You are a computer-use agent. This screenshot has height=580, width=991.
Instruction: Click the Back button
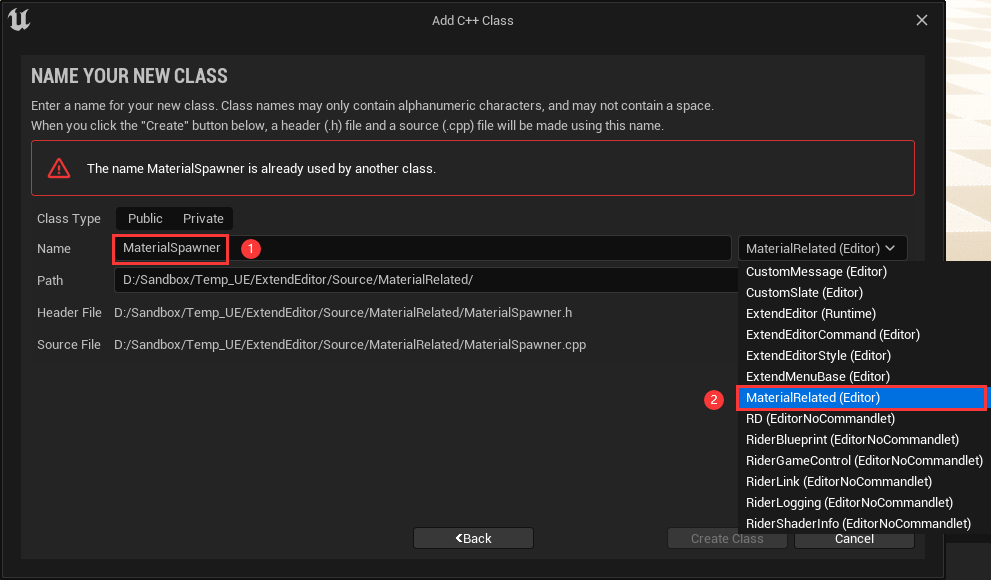[x=473, y=538]
